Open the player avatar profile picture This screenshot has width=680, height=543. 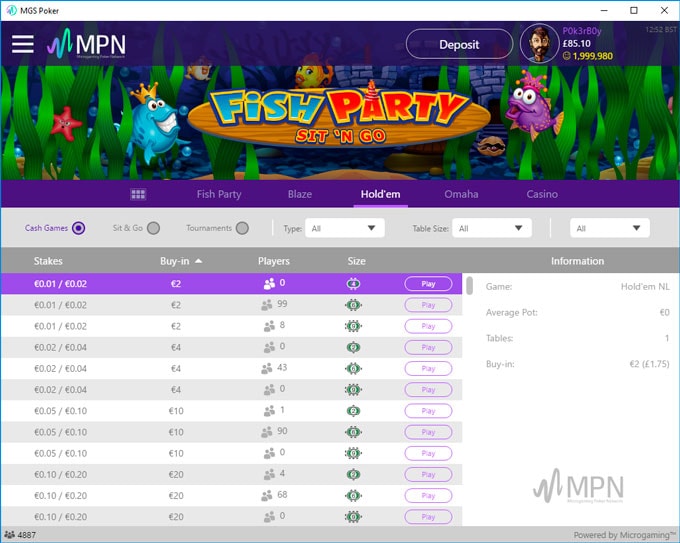coord(540,44)
